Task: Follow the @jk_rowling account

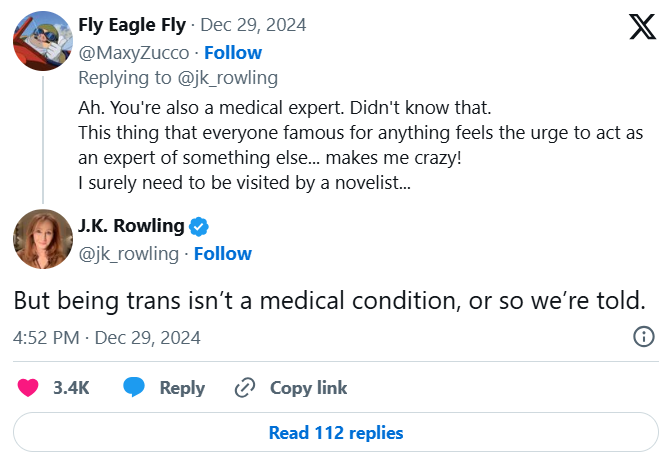Action: pyautogui.click(x=222, y=254)
